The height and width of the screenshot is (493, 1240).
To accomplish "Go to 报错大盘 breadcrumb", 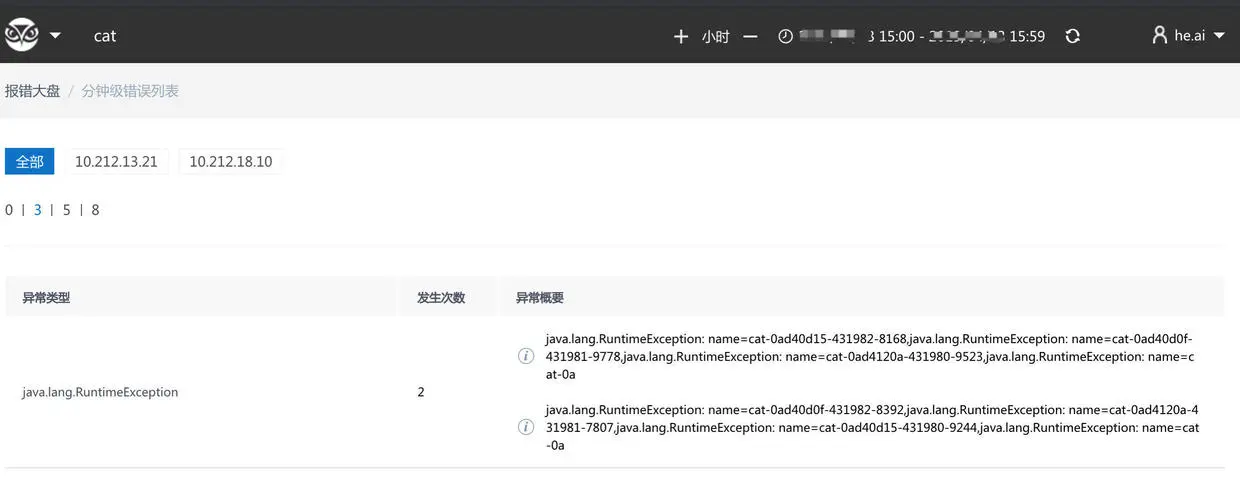I will 33,91.
